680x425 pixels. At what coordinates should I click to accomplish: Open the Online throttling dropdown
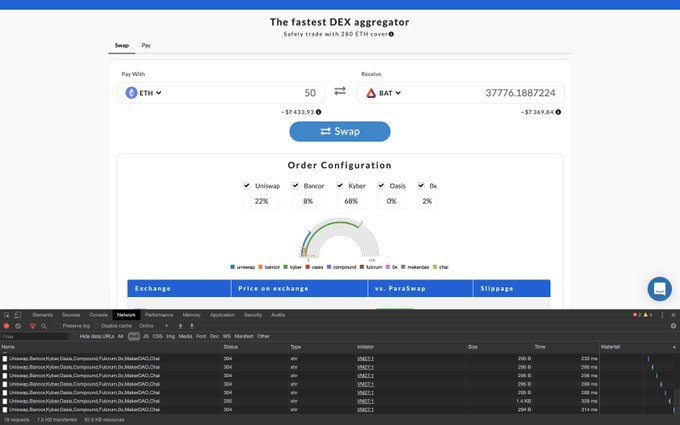[154, 326]
